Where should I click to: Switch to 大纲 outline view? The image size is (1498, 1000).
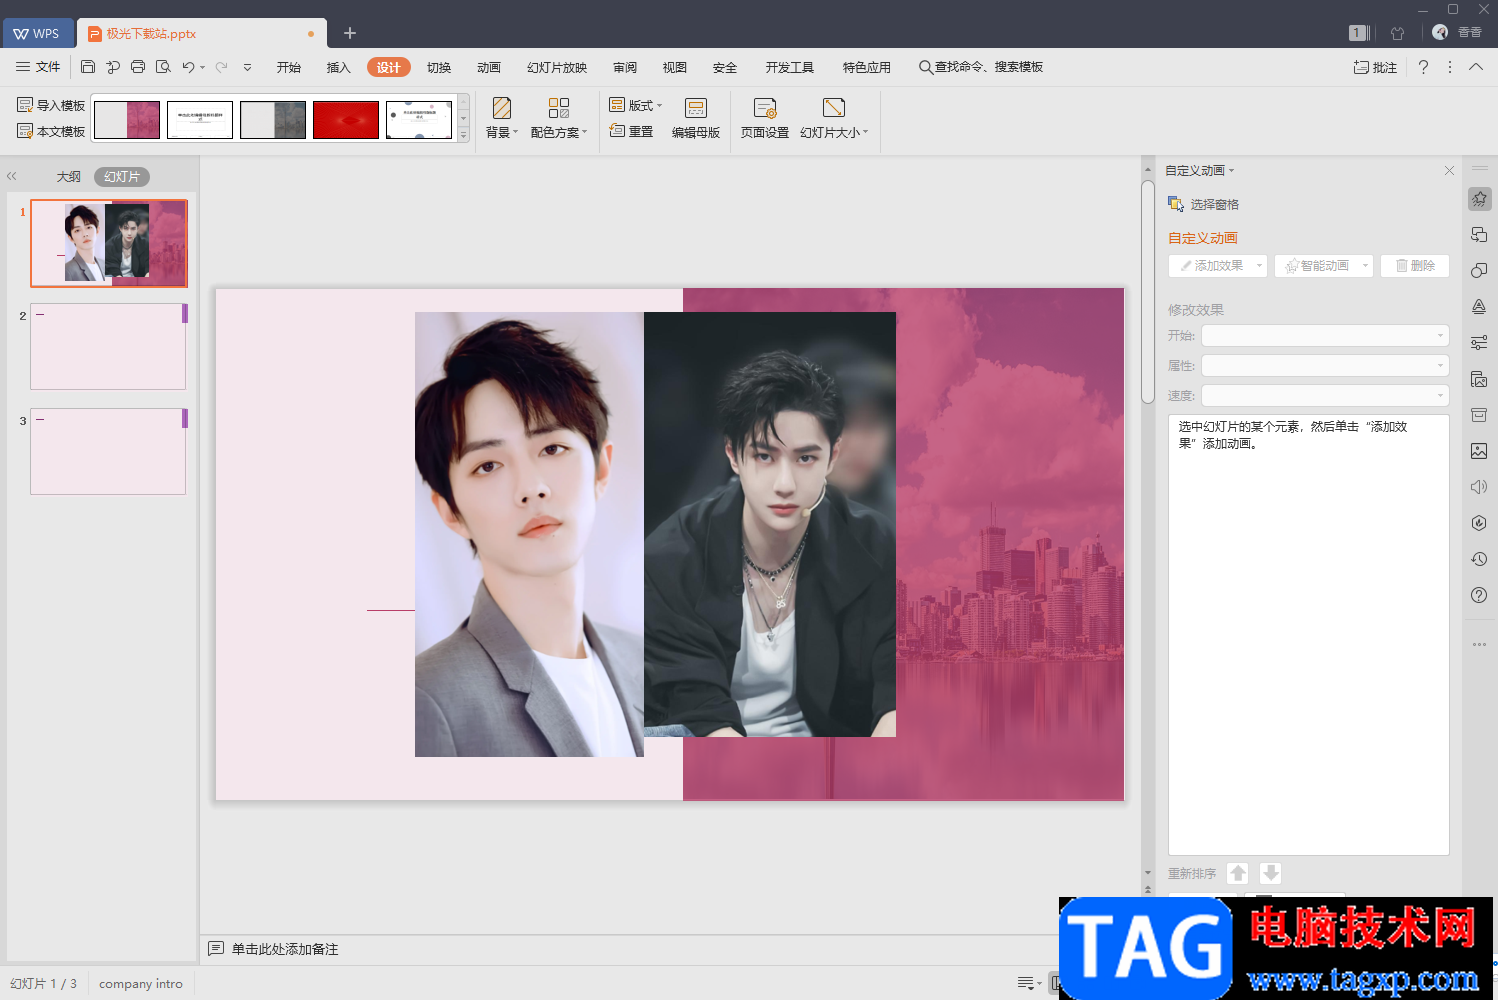click(x=68, y=177)
